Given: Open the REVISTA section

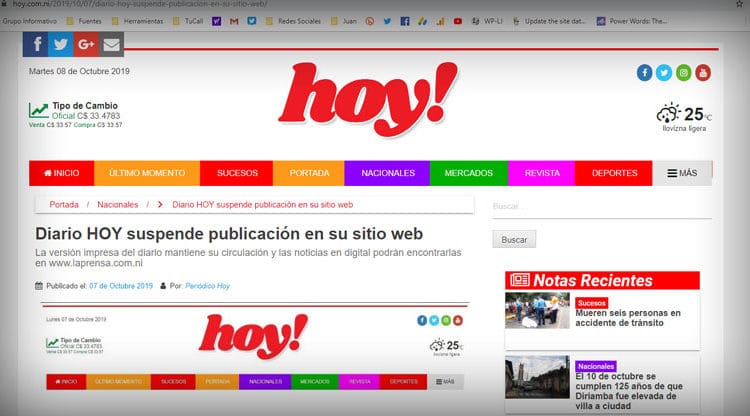Looking at the screenshot, I should 542,173.
